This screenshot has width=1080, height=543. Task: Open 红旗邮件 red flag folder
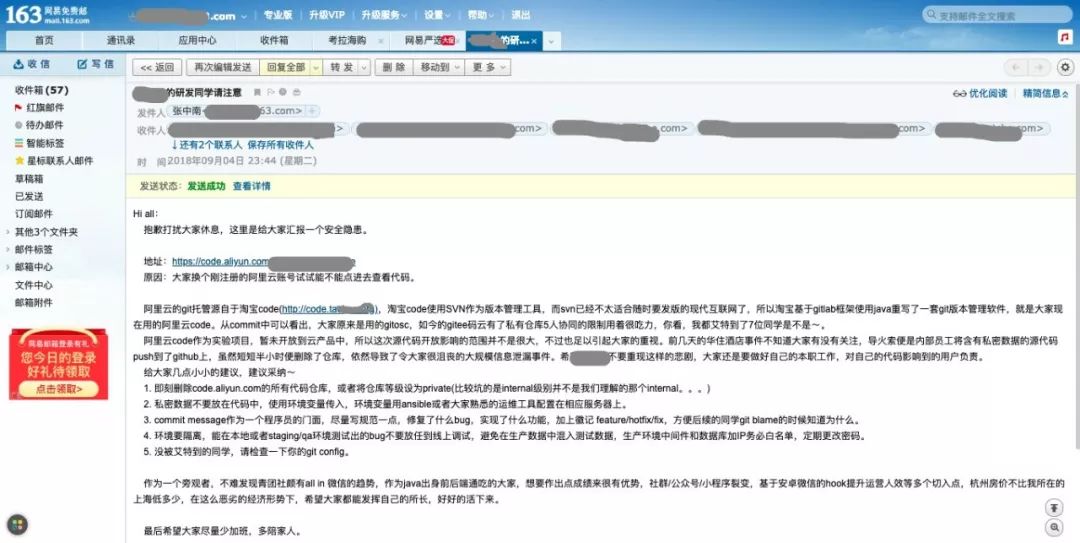click(45, 107)
